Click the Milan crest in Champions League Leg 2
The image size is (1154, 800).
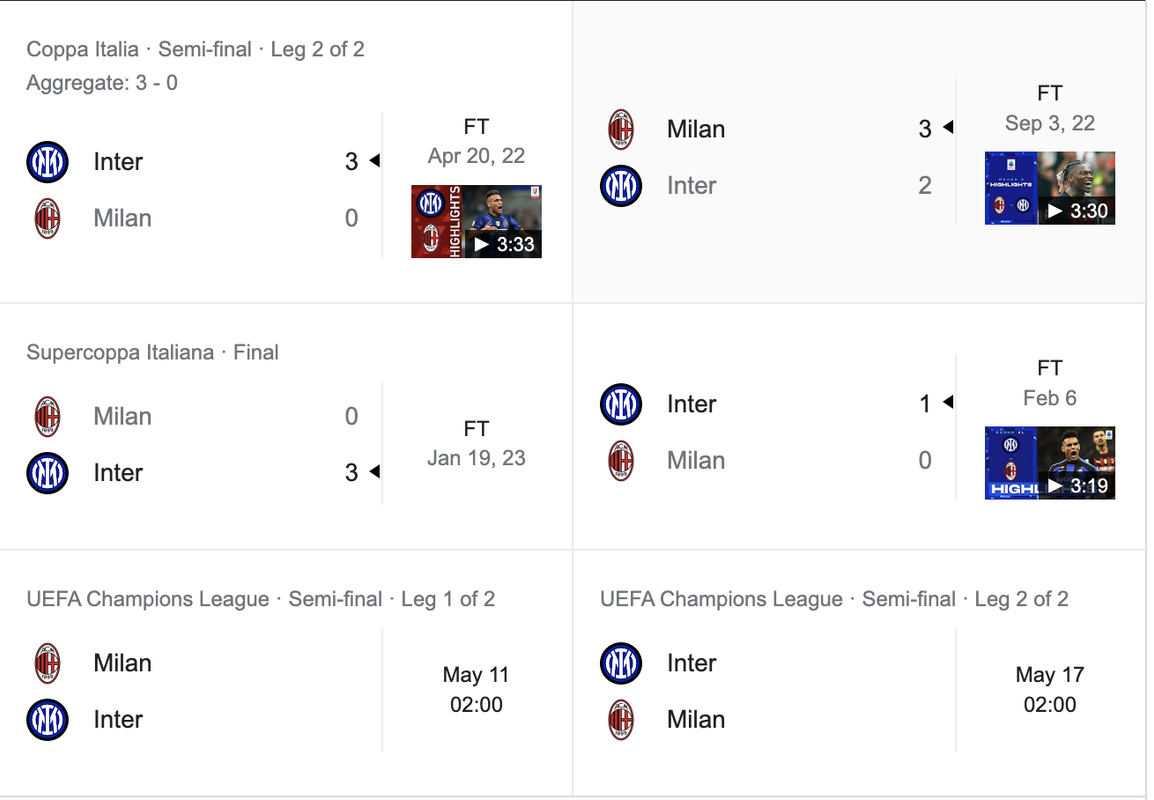point(620,720)
